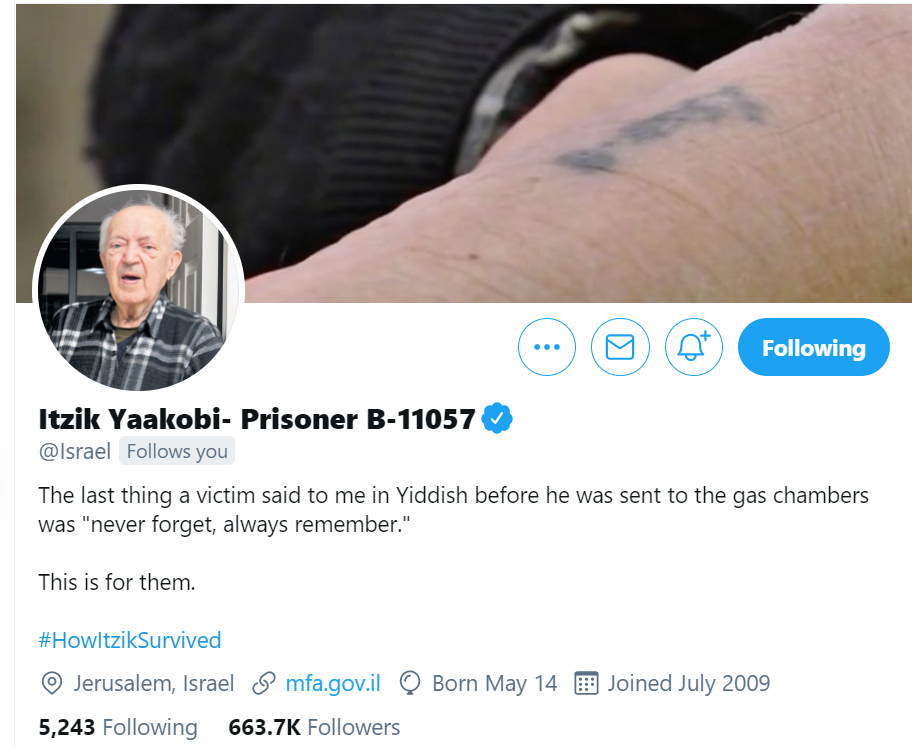Open the header banner photo
Viewport: 912px width, 747px height.
(x=464, y=154)
